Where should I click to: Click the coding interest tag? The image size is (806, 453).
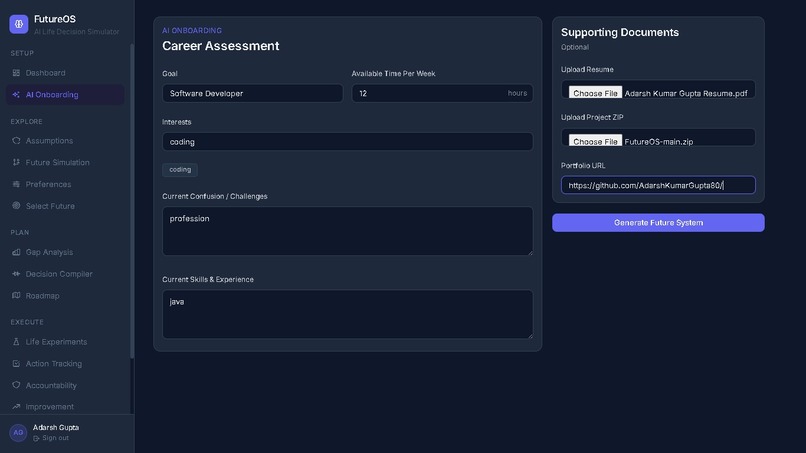pos(180,170)
